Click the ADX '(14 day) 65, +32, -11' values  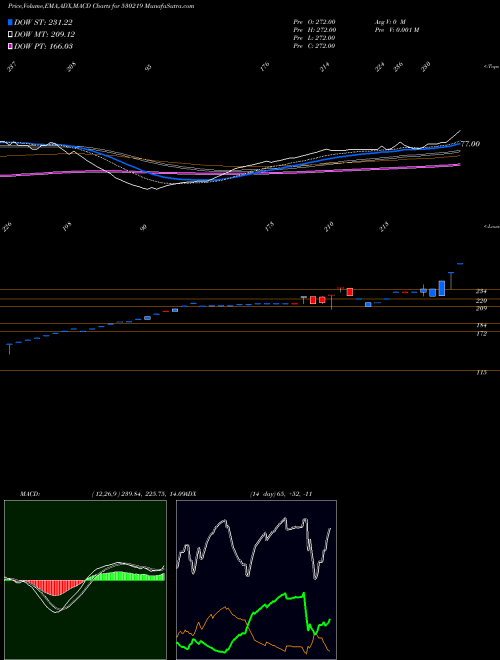pyautogui.click(x=281, y=494)
